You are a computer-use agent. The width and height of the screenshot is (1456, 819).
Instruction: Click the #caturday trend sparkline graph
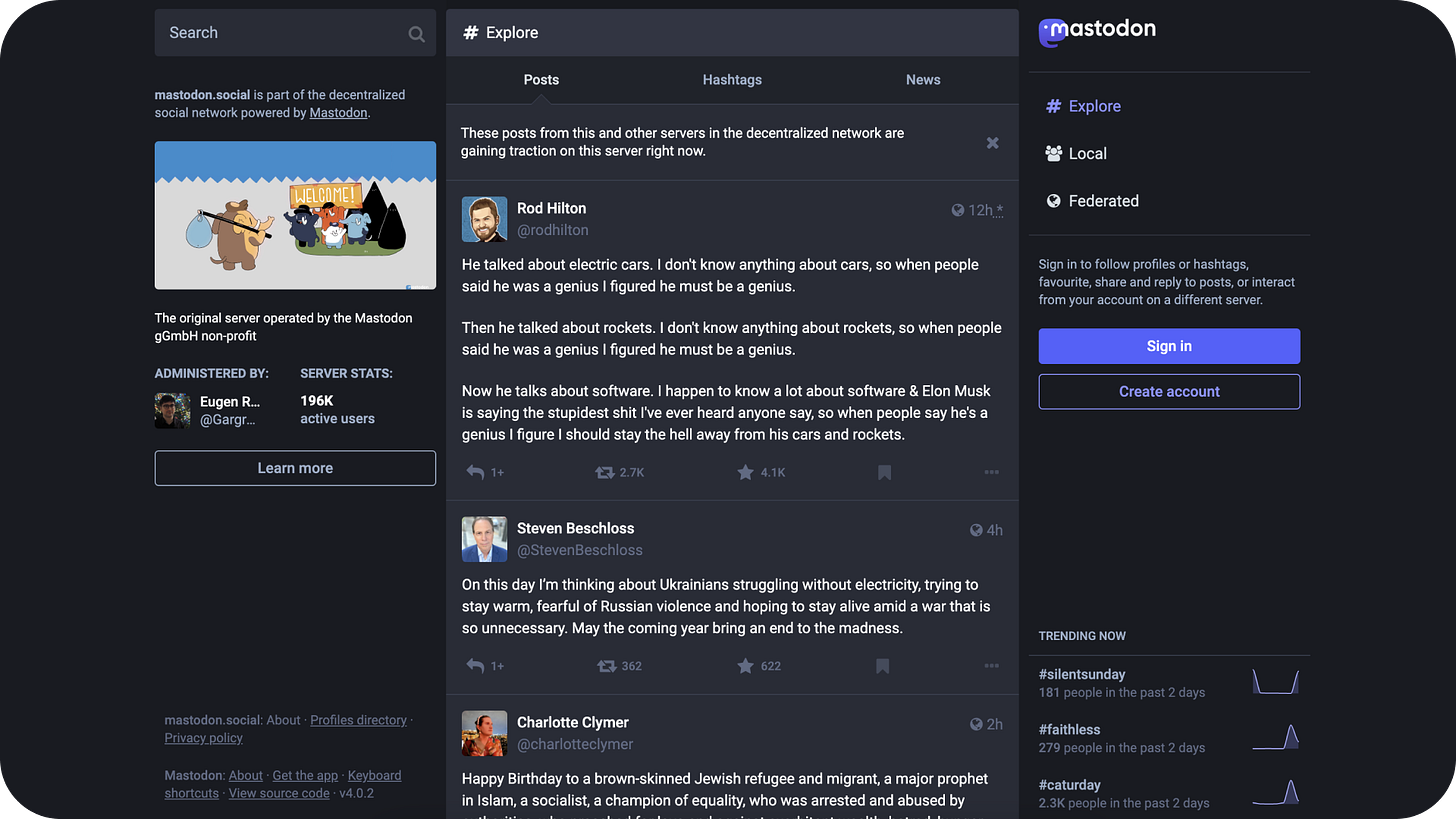pos(1275,793)
